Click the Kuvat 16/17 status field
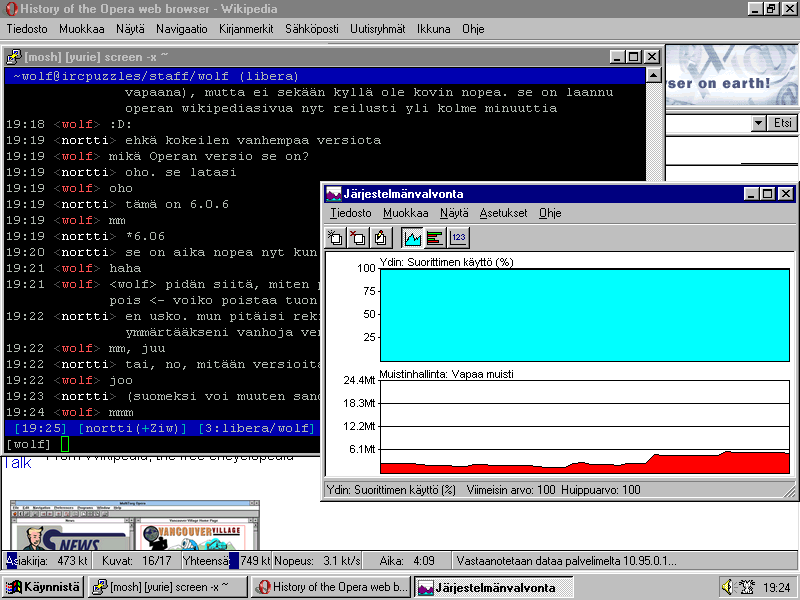Viewport: 800px width, 600px height. coord(137,561)
